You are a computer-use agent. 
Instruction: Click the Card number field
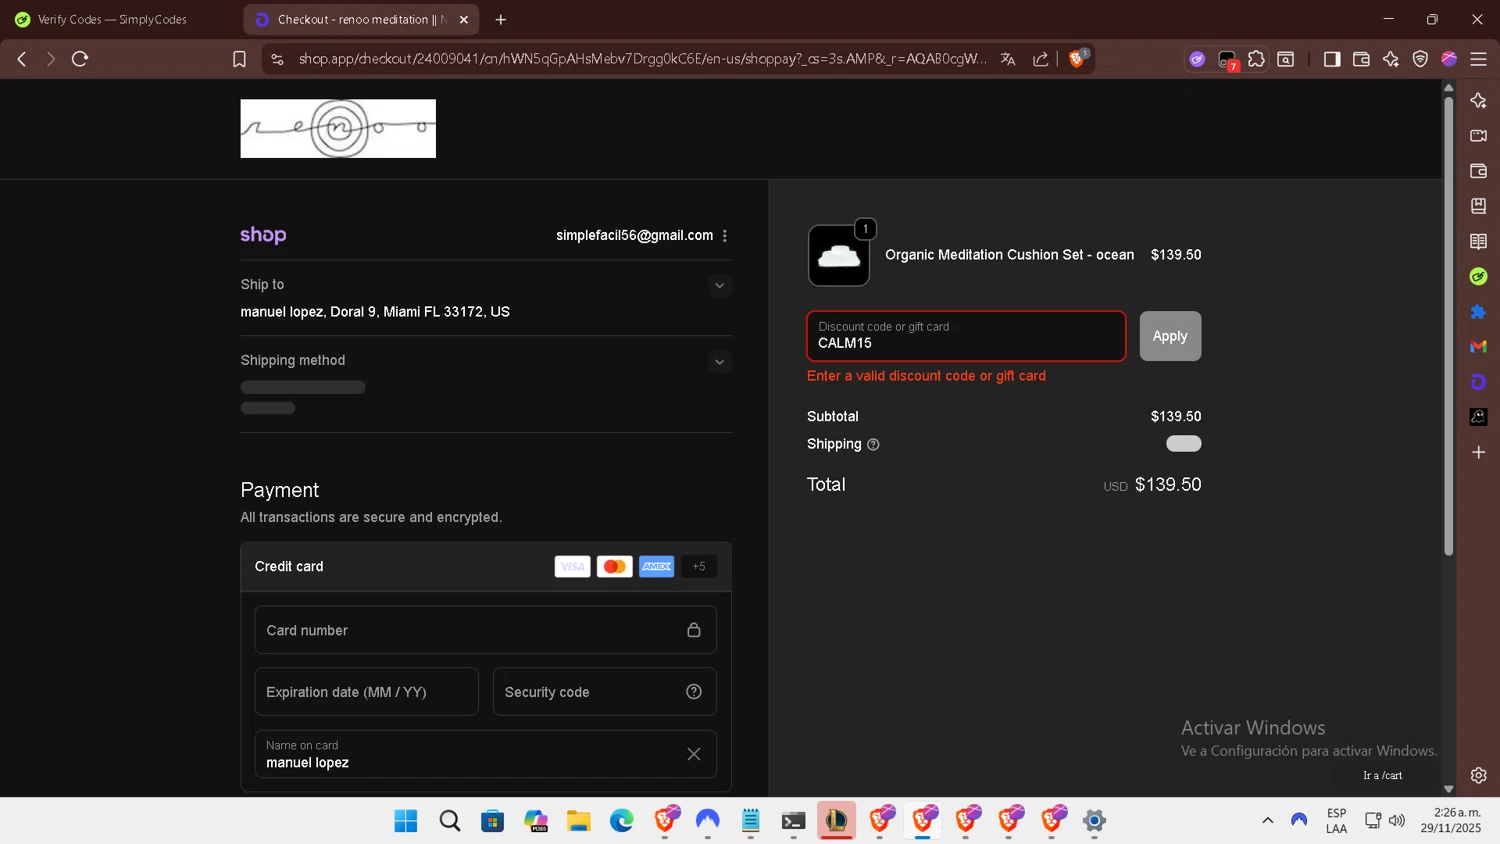[x=485, y=630]
